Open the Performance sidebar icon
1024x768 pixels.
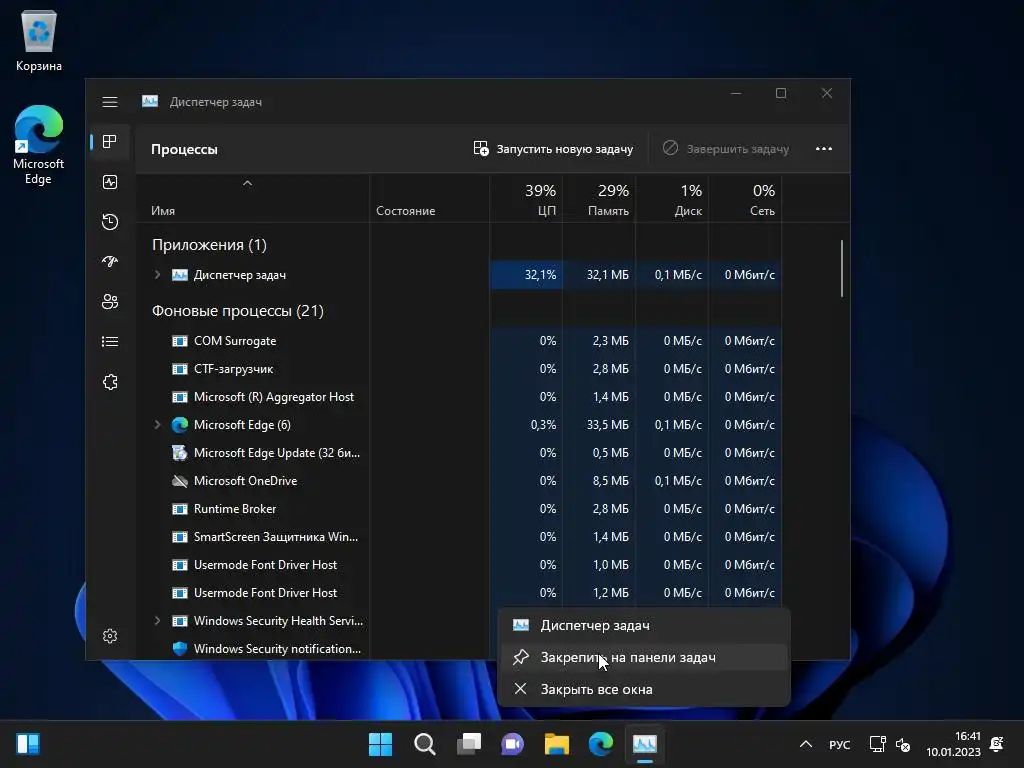pos(110,182)
